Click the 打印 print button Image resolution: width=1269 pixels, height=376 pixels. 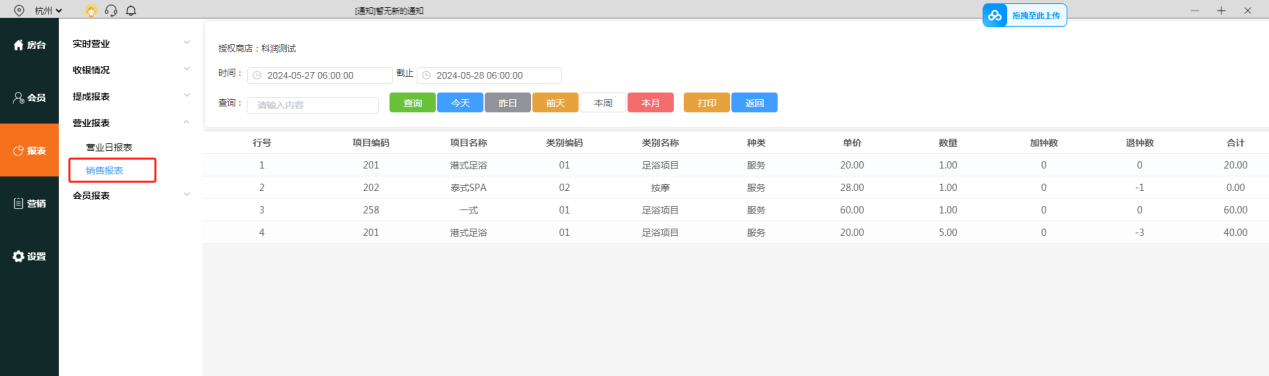click(707, 103)
